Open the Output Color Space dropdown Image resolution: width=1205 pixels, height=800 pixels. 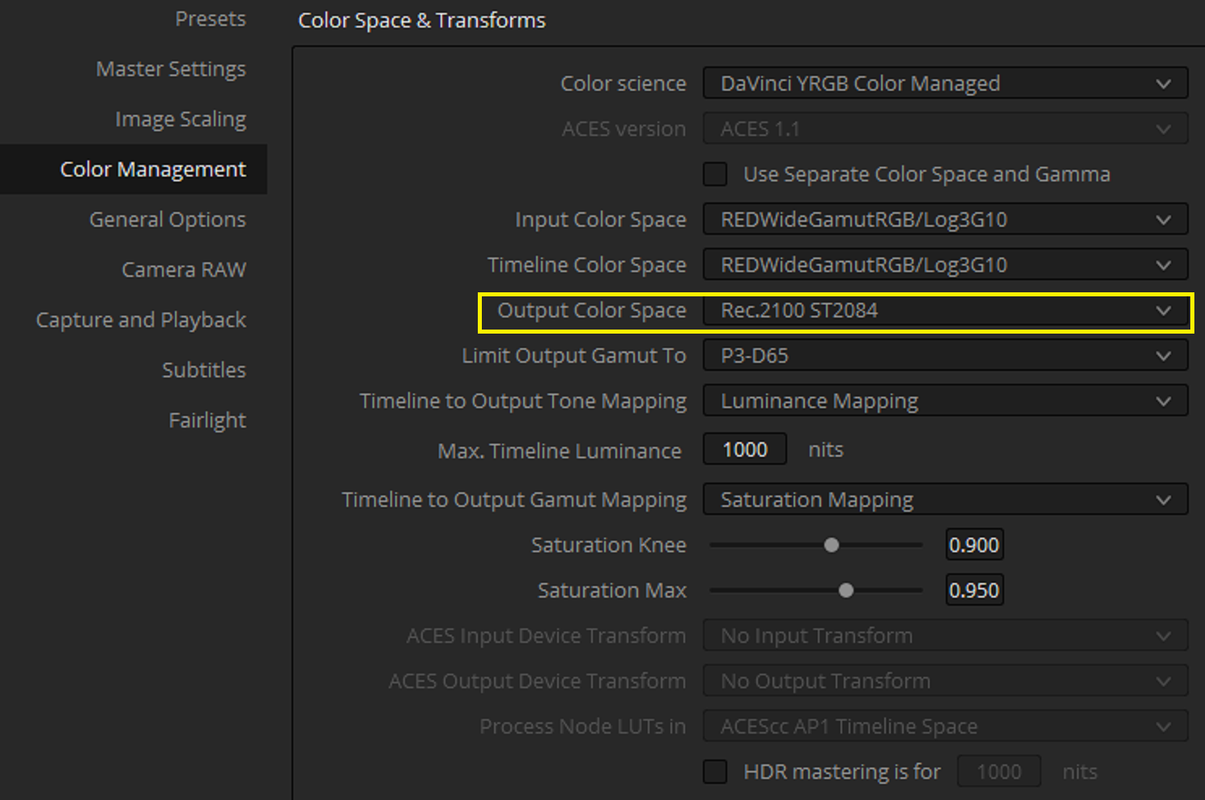pos(946,311)
